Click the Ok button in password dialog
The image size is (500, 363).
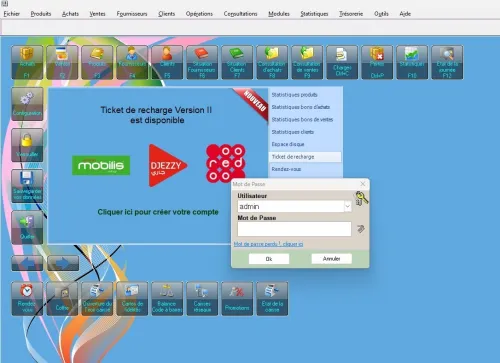[269, 259]
